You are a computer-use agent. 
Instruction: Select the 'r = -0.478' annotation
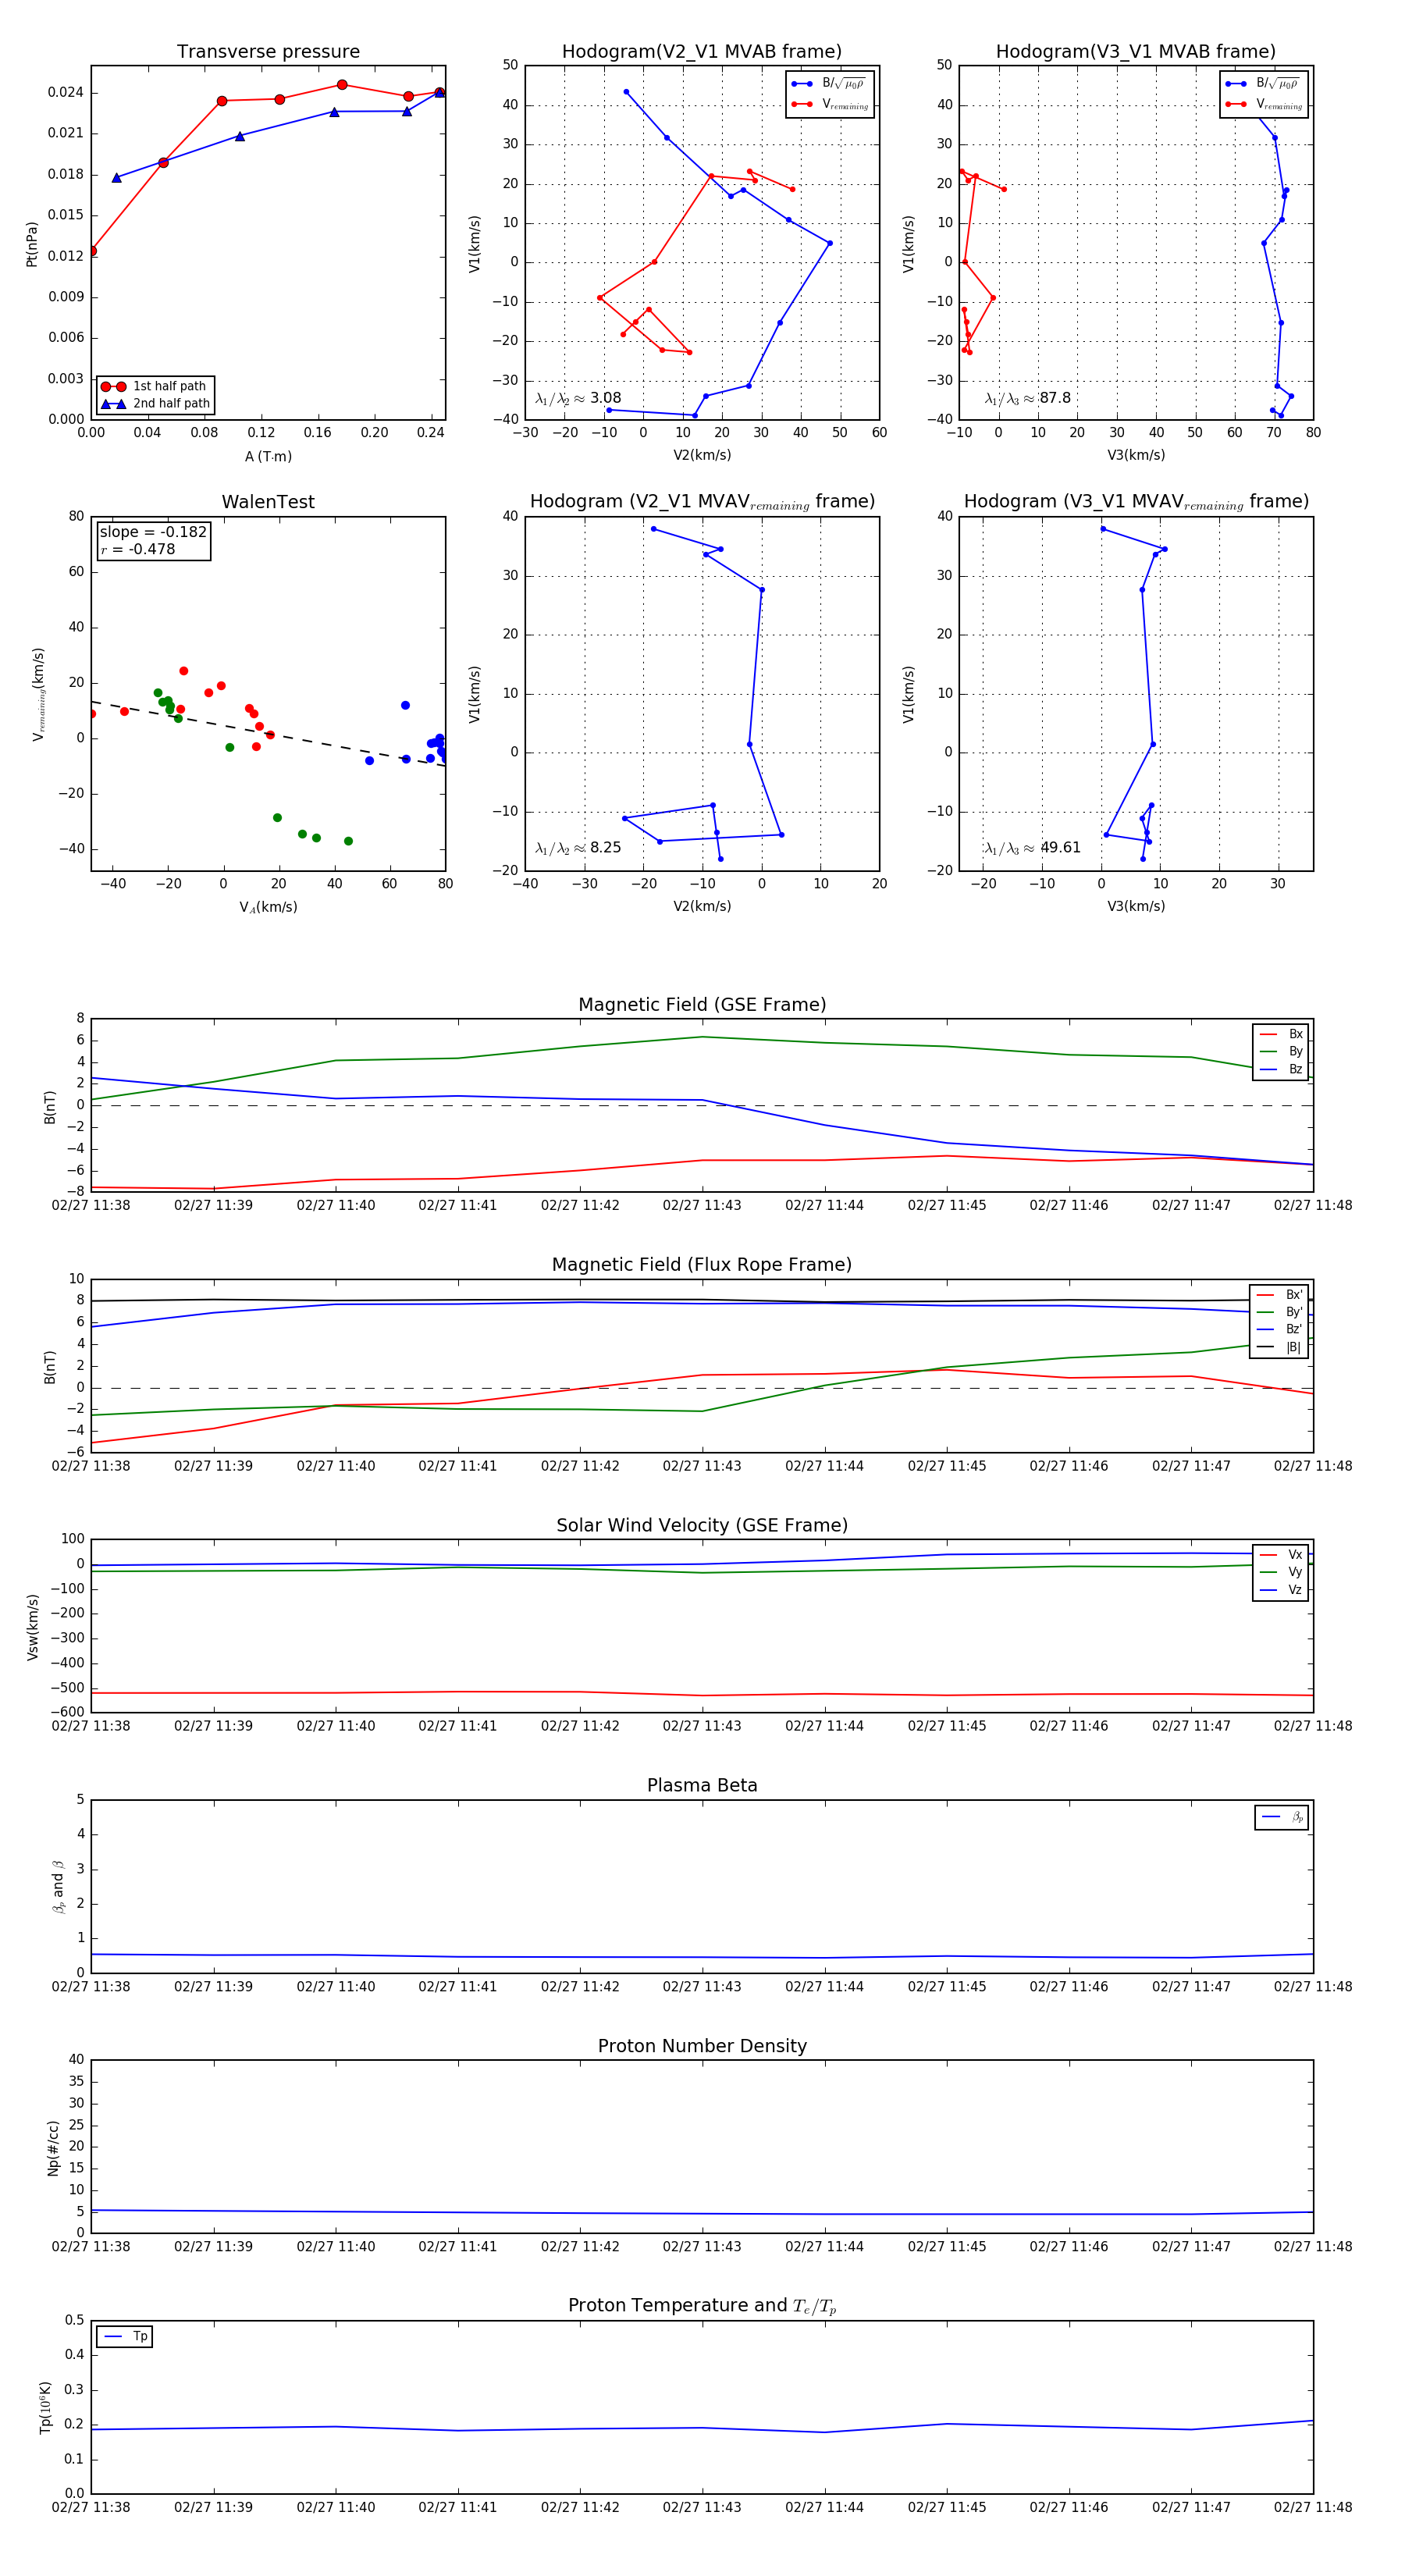[x=138, y=549]
